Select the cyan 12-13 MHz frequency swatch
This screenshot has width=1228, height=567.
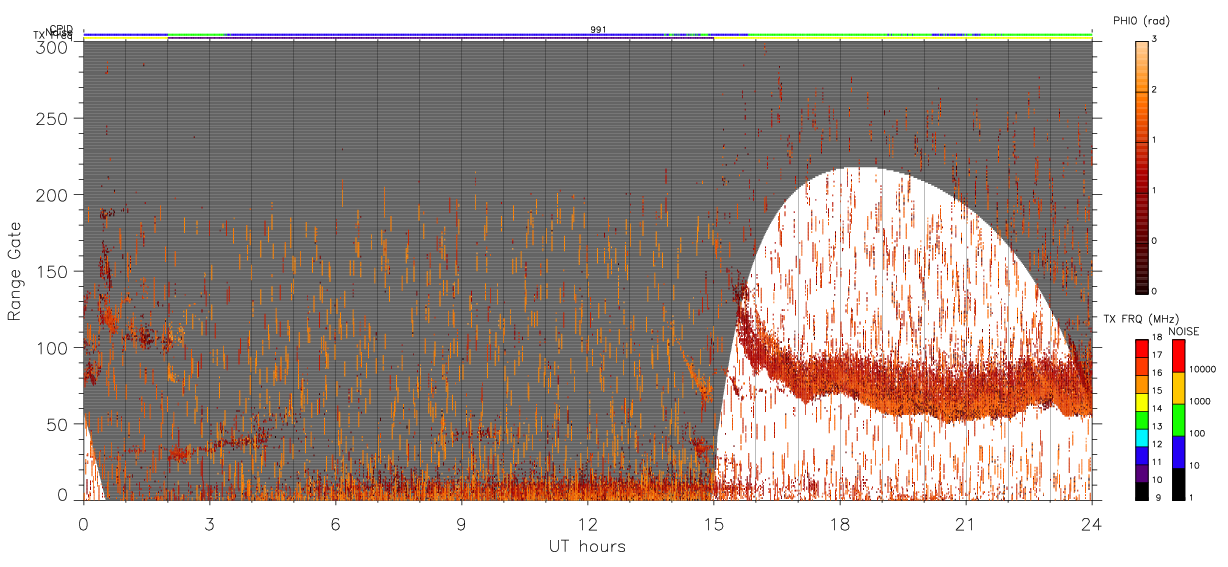pyautogui.click(x=1142, y=437)
